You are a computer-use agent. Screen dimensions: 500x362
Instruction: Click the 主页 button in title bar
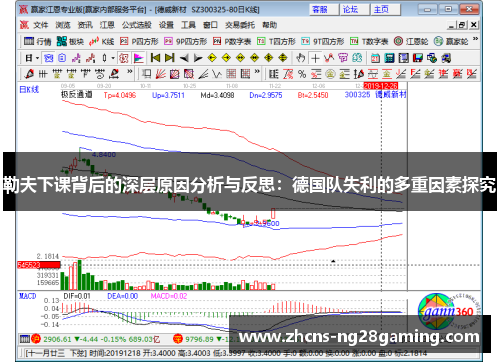[x=385, y=9]
